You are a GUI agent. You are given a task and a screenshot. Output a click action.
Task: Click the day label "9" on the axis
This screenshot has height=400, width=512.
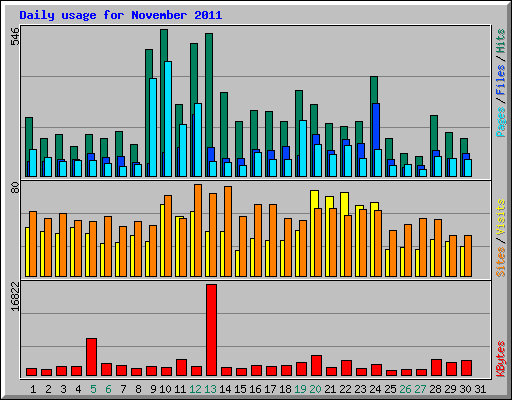coord(153,389)
